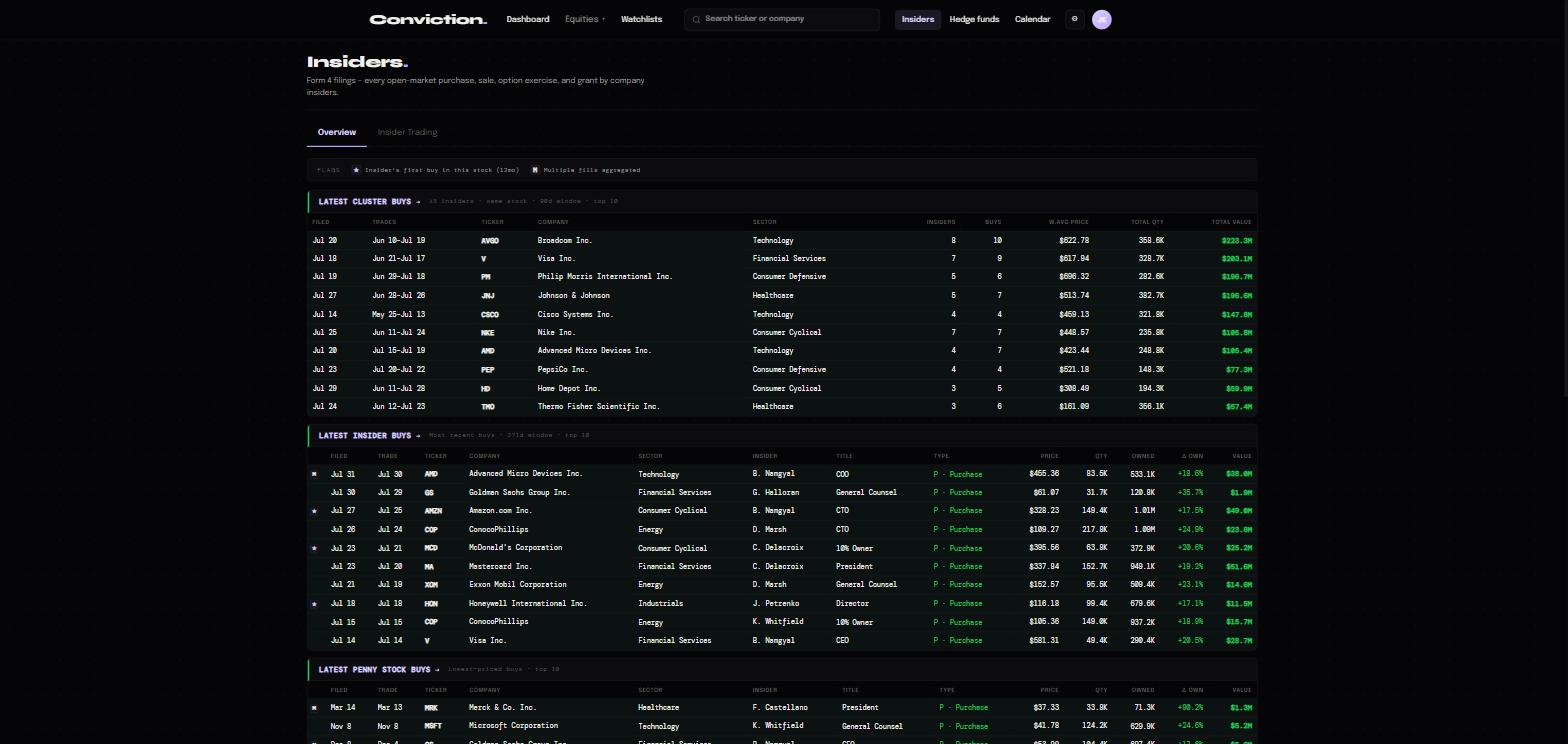Click Microsoft Corporation in penny stock buys
This screenshot has height=744, width=1568.
point(513,727)
